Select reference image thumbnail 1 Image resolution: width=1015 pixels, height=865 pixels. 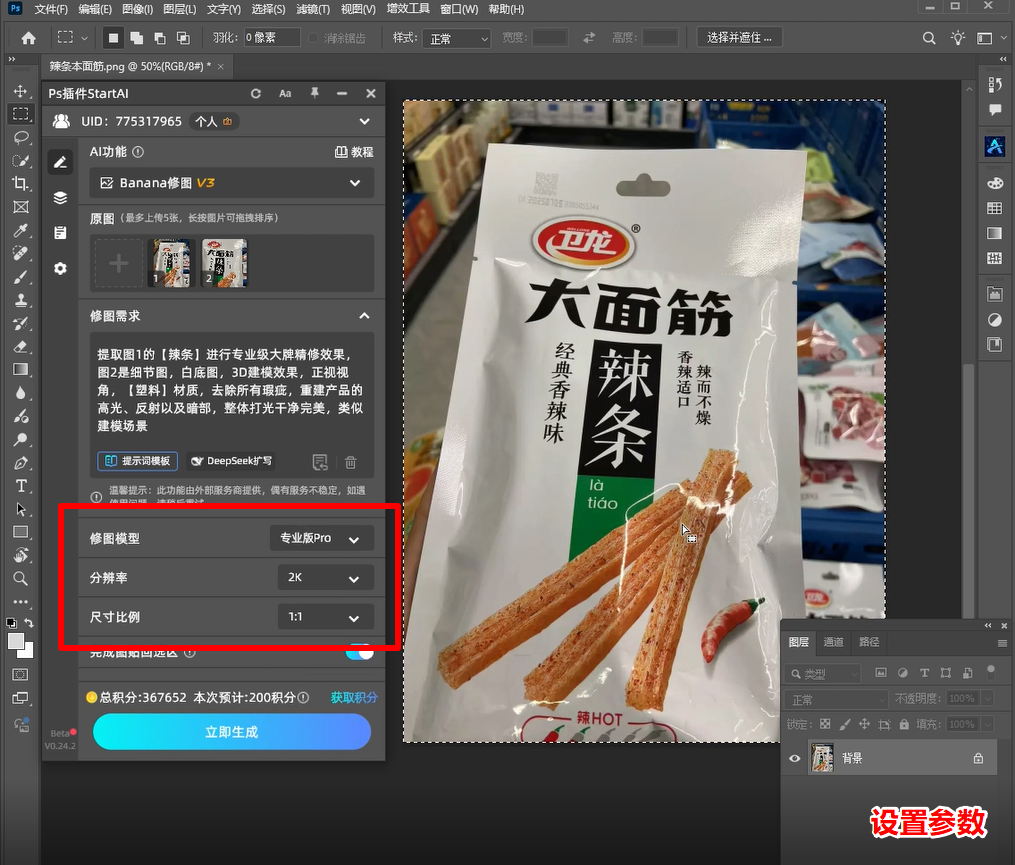(172, 263)
